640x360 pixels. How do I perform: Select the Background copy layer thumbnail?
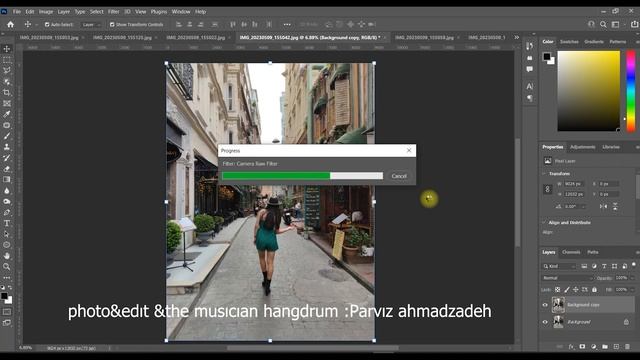pos(558,305)
